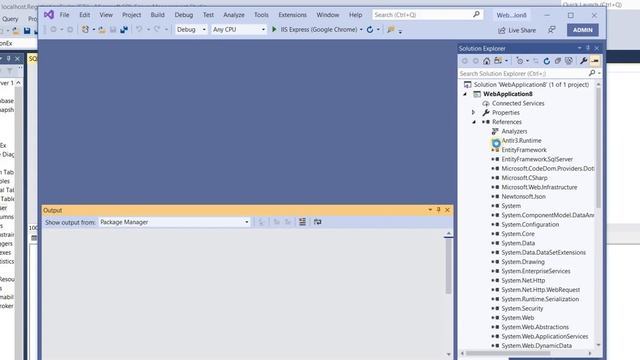Viewport: 640px width, 360px height.
Task: Click the Live Share button
Action: pos(517,30)
